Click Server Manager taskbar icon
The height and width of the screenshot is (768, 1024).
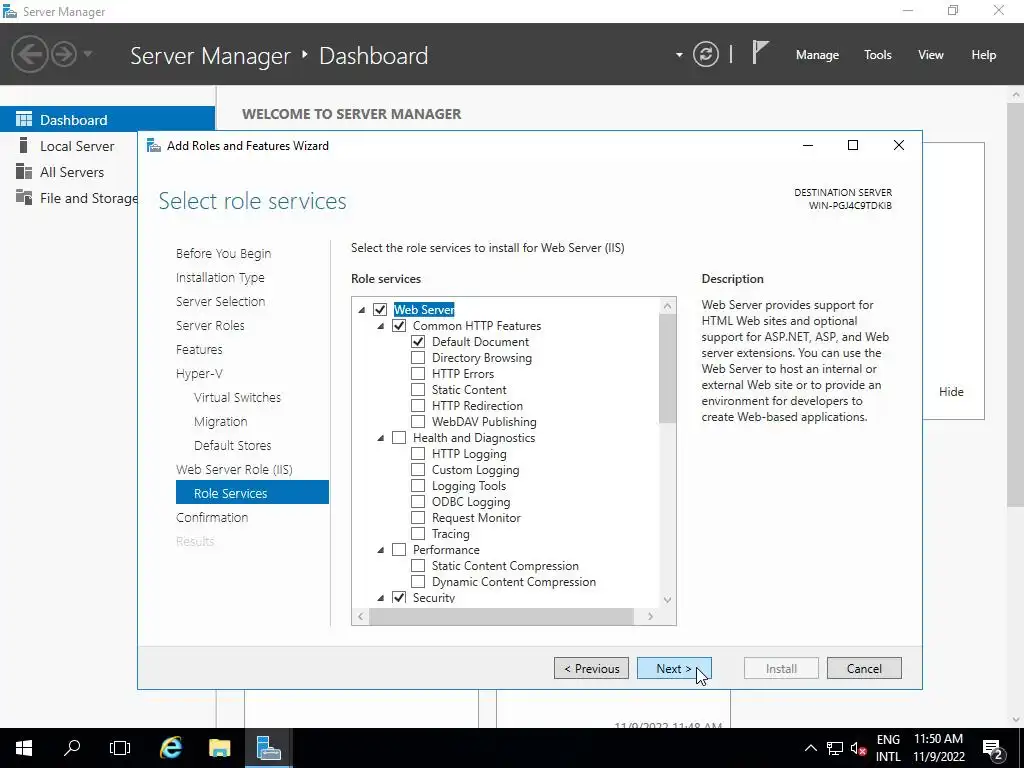(268, 748)
